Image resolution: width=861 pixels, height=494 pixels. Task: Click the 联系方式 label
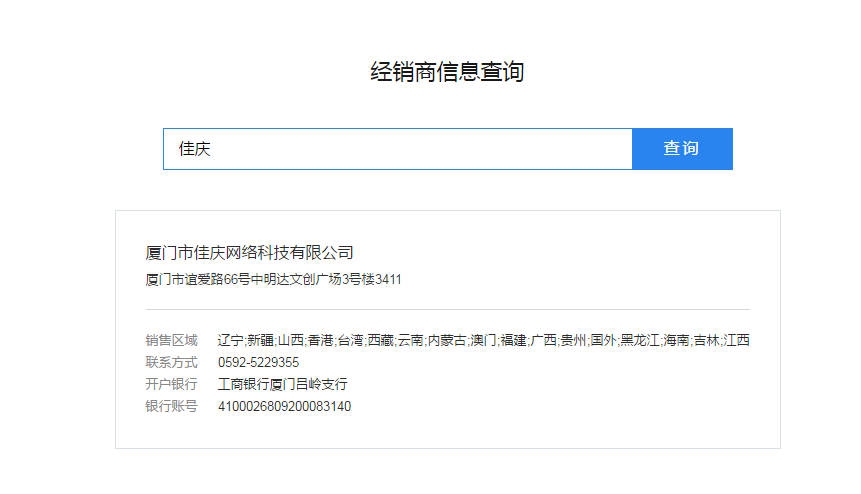coord(171,362)
